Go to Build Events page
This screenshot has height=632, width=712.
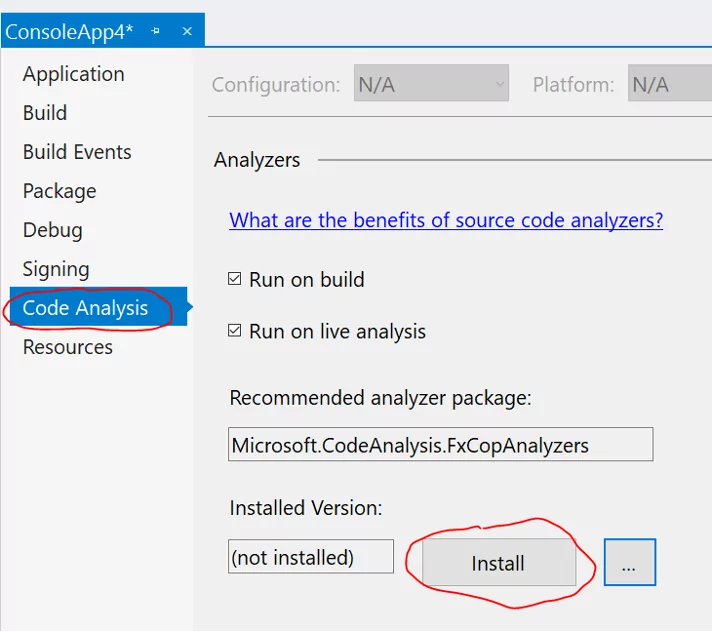pos(77,152)
